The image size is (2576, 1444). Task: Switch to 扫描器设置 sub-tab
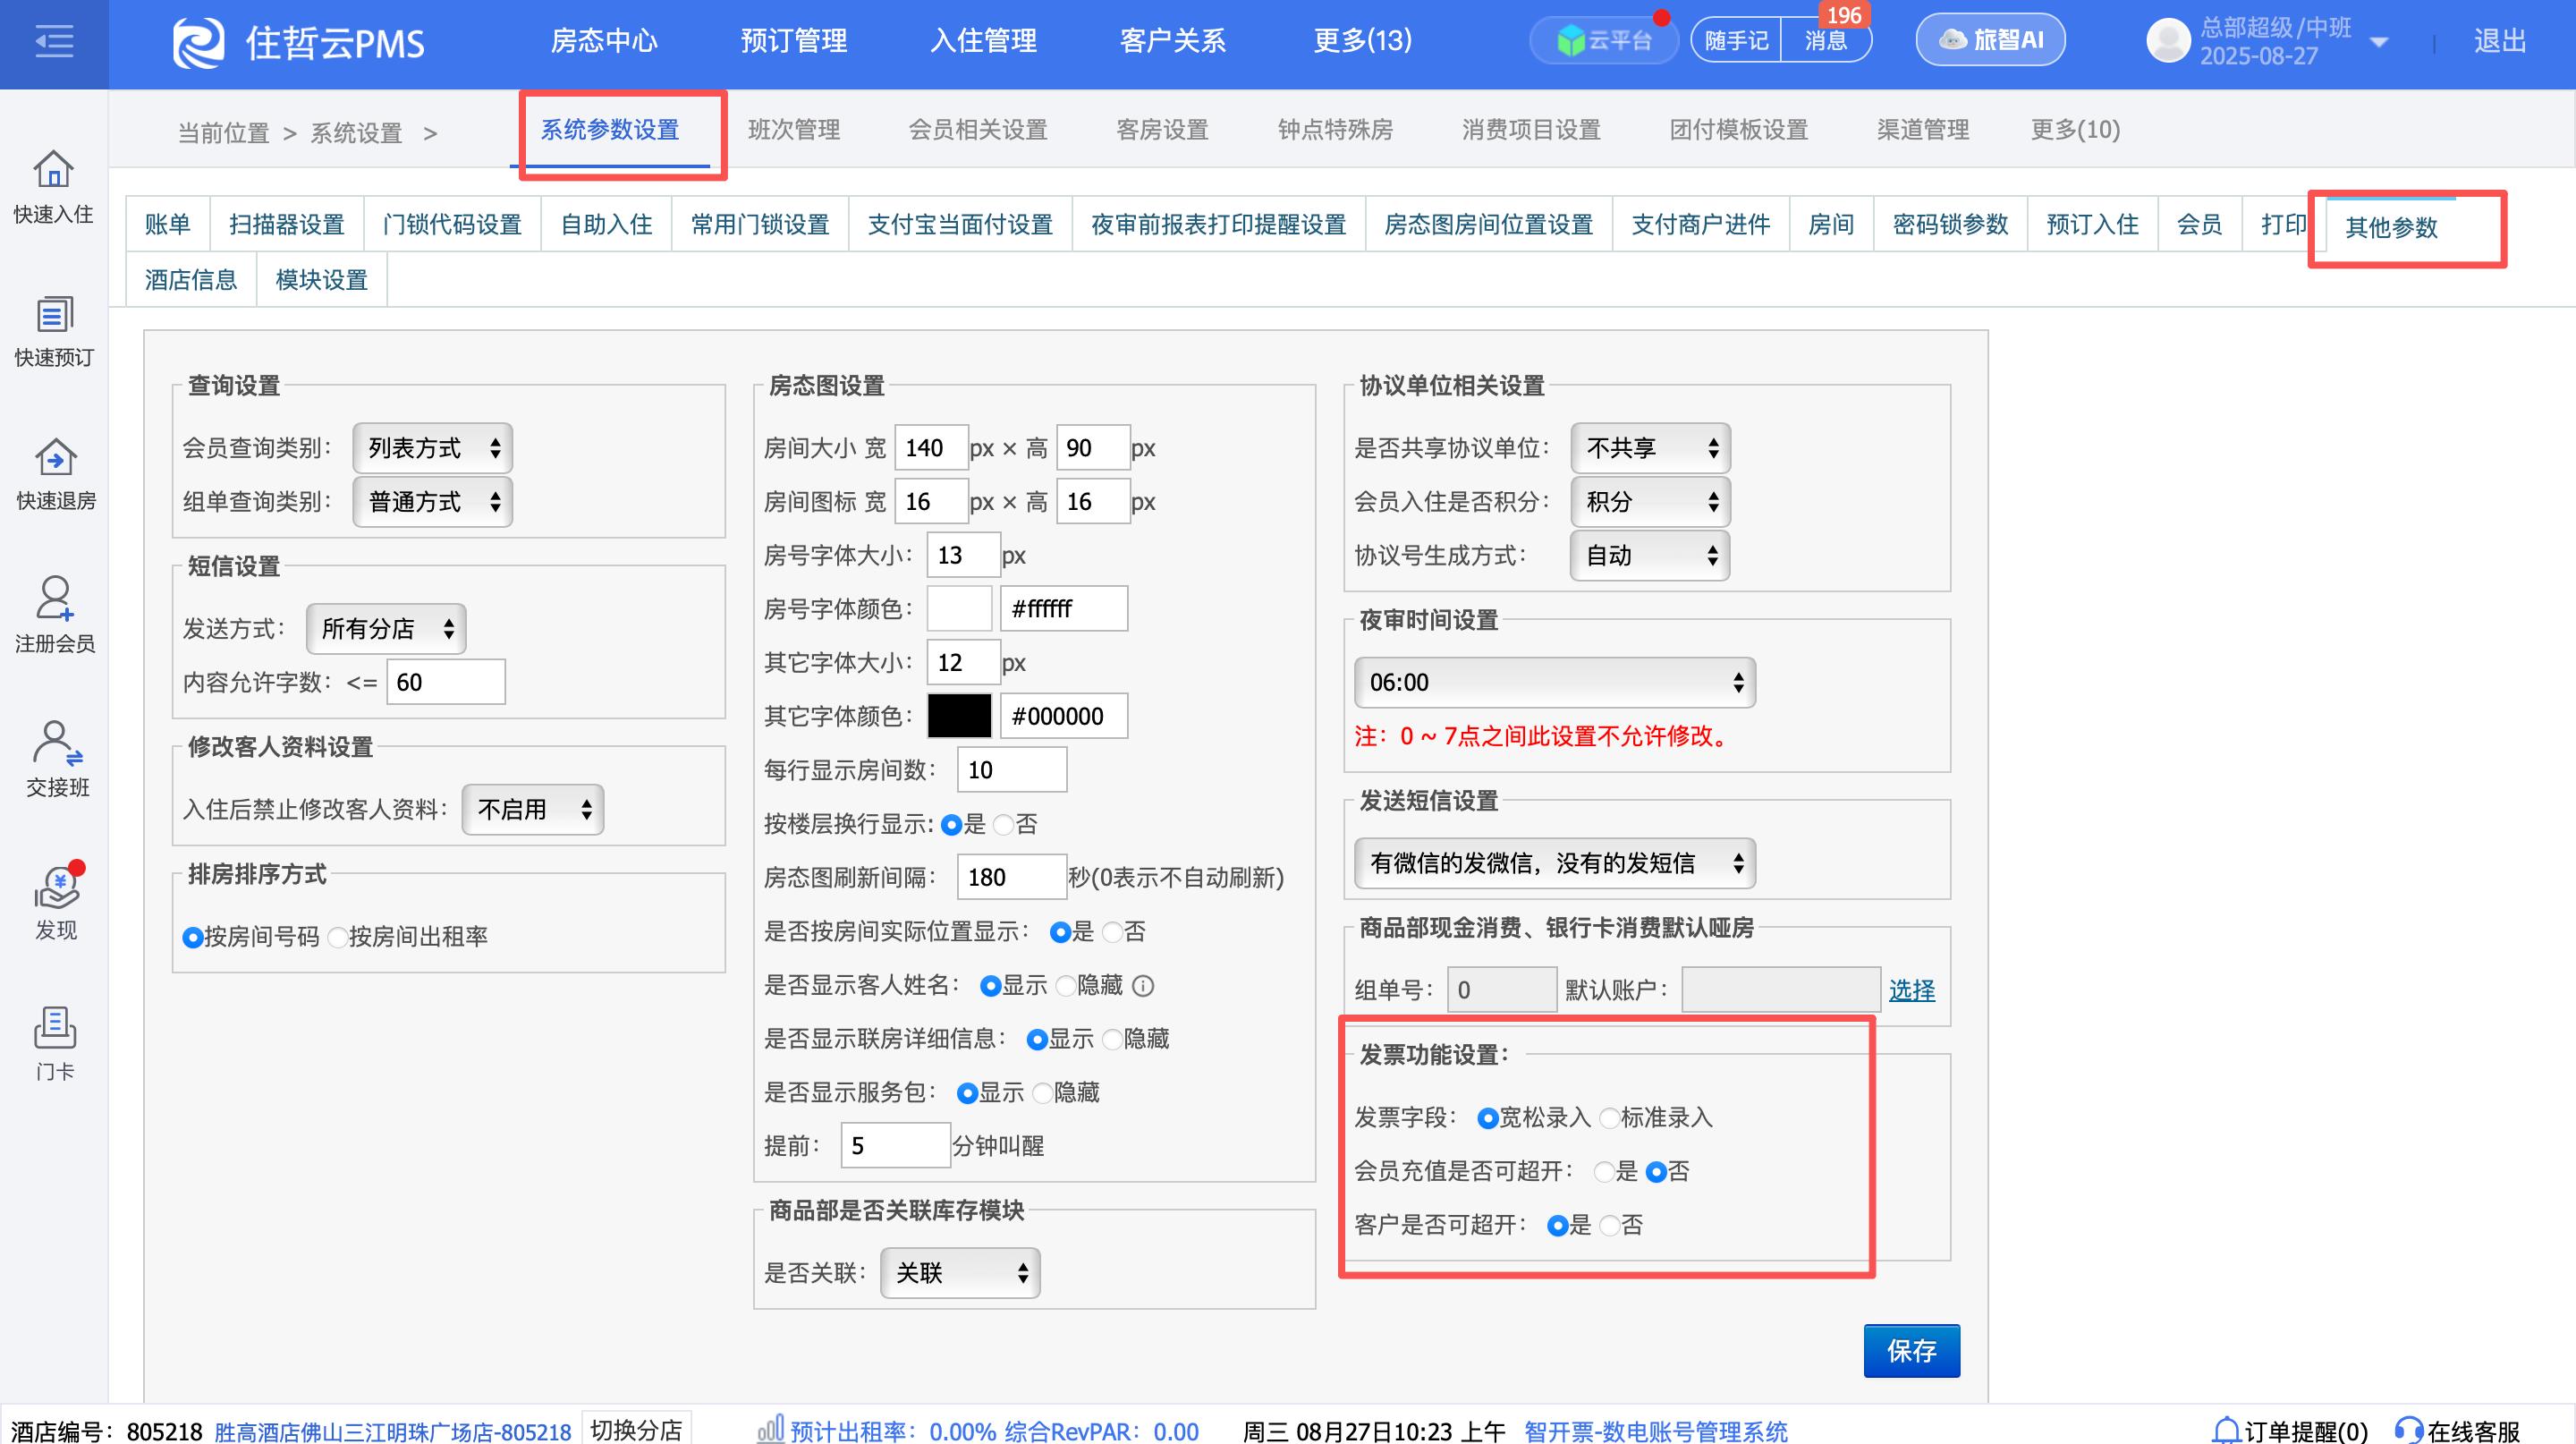287,225
